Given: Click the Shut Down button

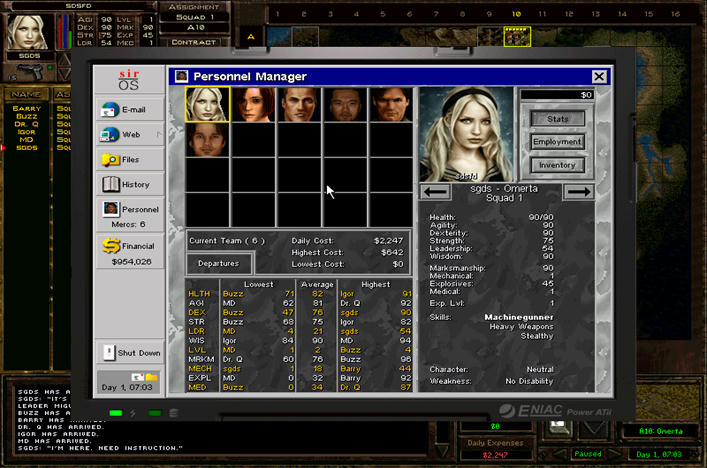Looking at the screenshot, I should pyautogui.click(x=129, y=353).
